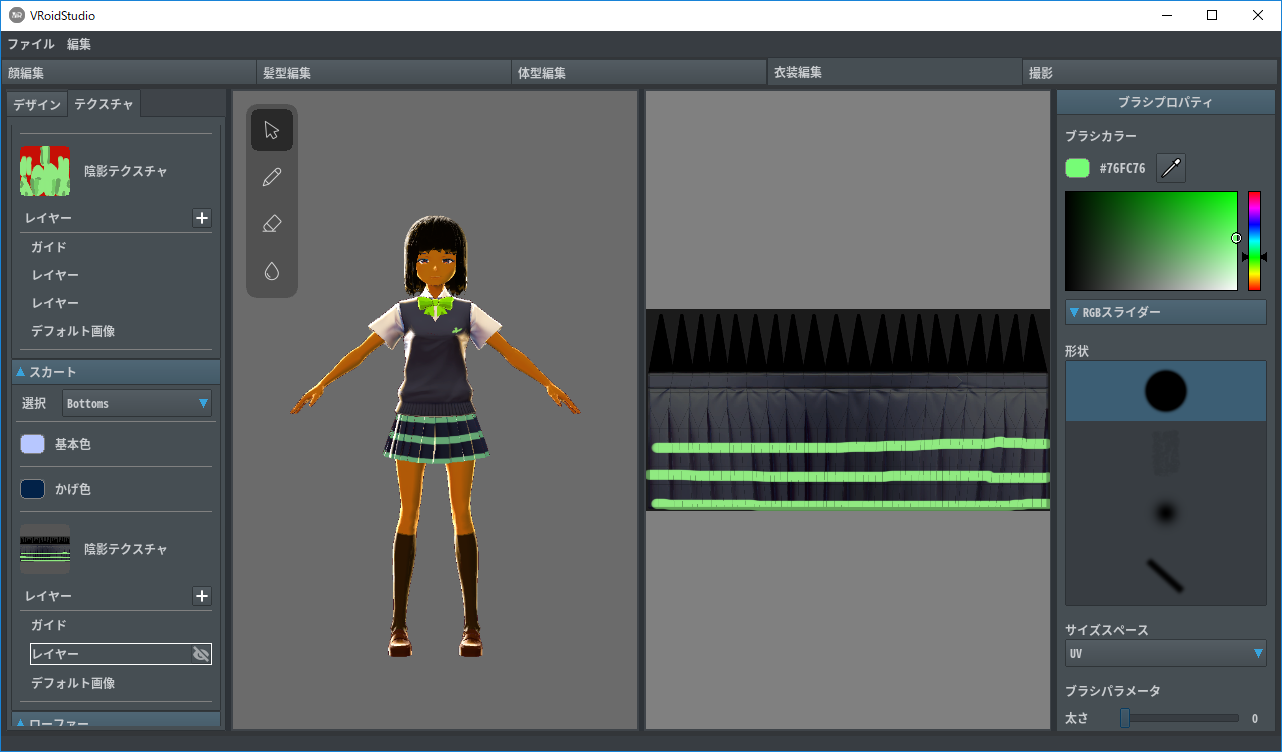Image resolution: width=1282 pixels, height=752 pixels.
Task: Go to the 体型編集 tab
Action: point(640,73)
